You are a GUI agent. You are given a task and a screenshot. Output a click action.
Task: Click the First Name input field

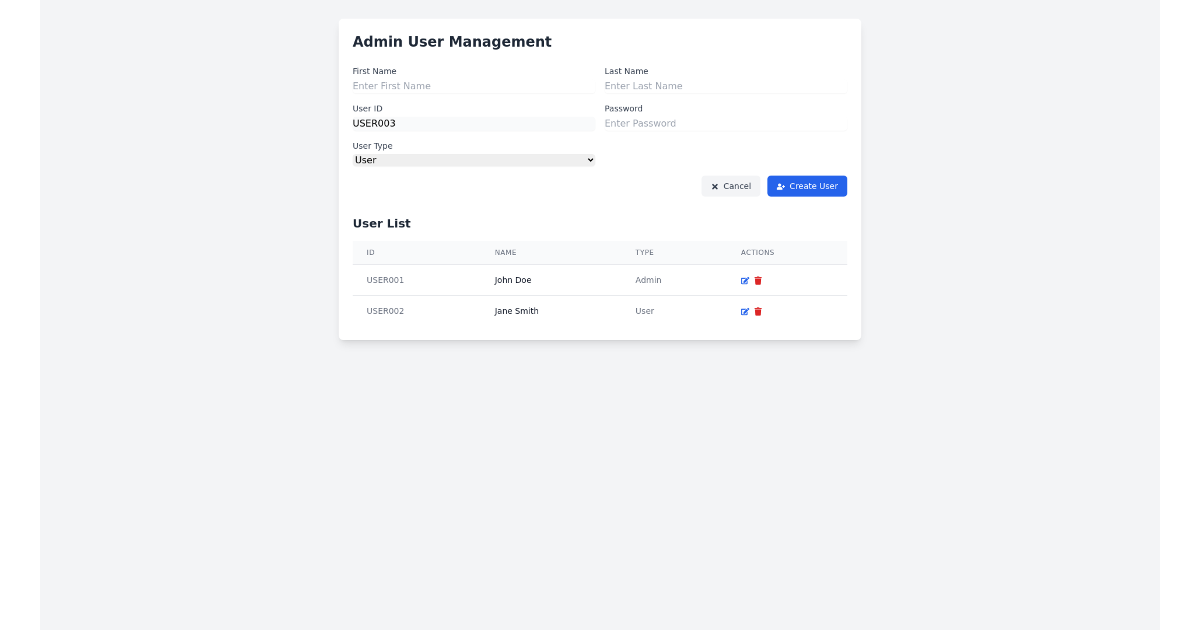473,86
